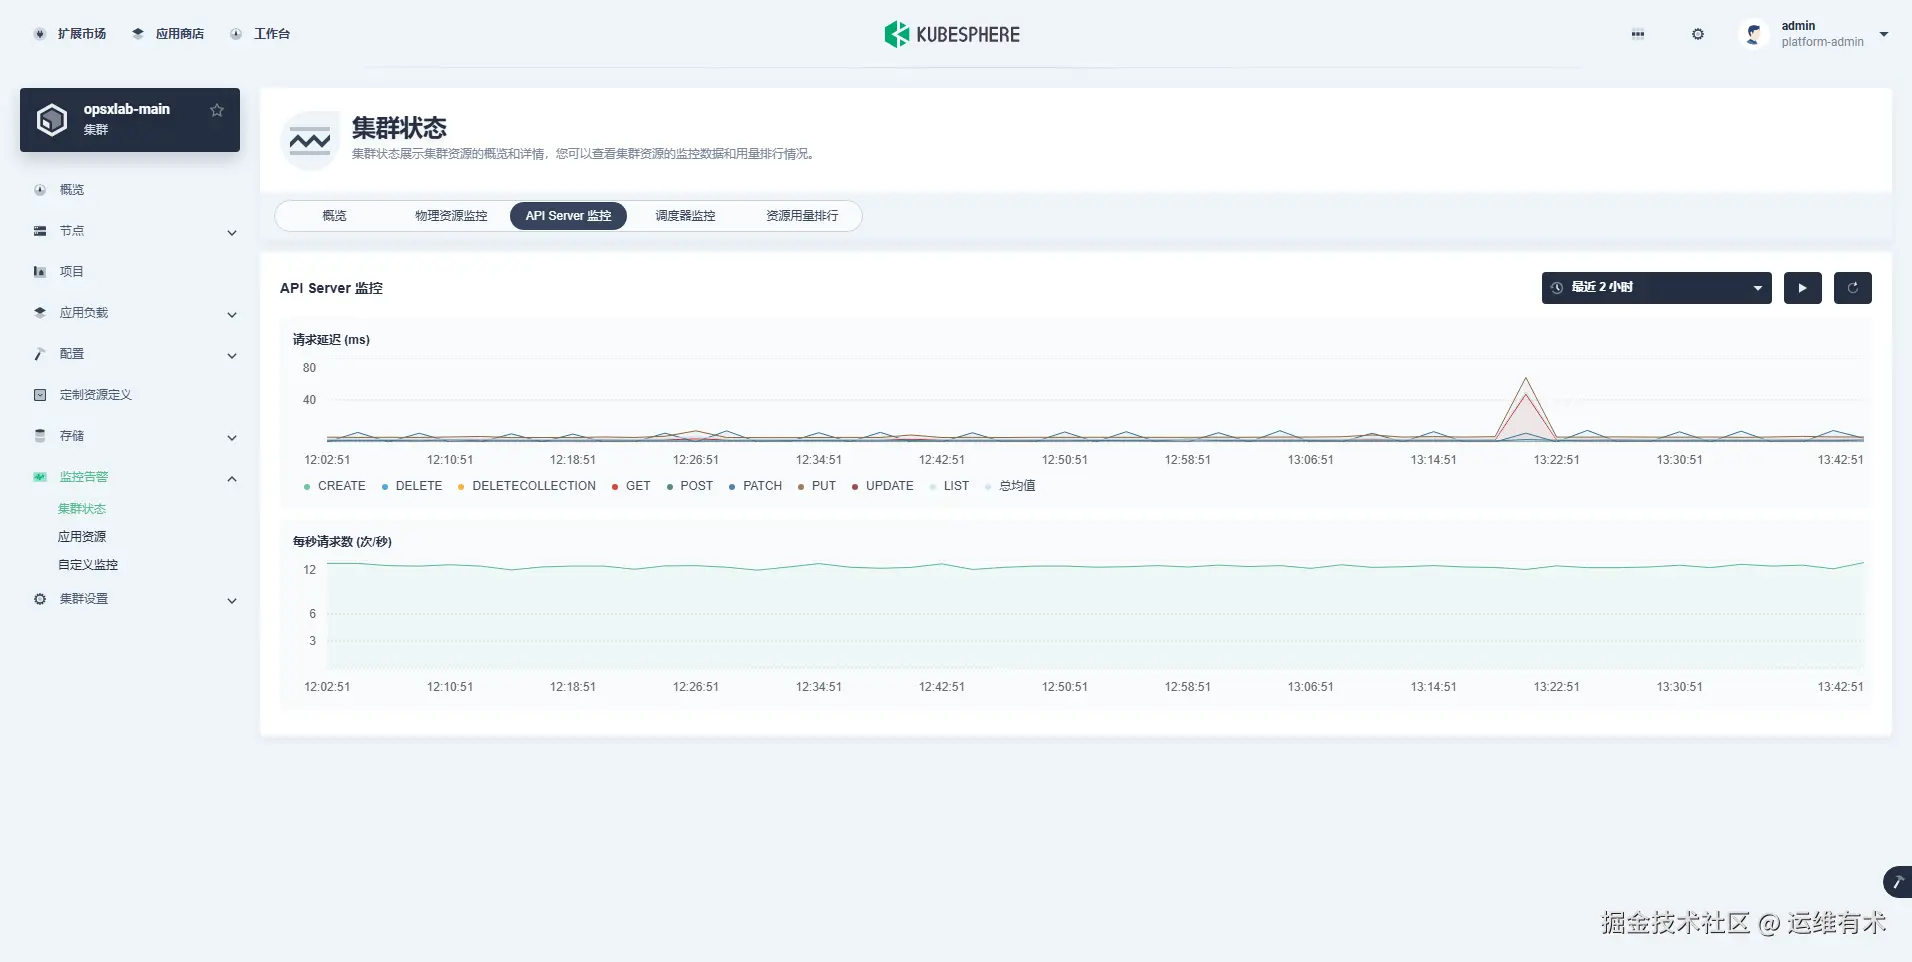Switch to the 资源用量排行 tab
This screenshot has height=962, width=1912.
(800, 215)
